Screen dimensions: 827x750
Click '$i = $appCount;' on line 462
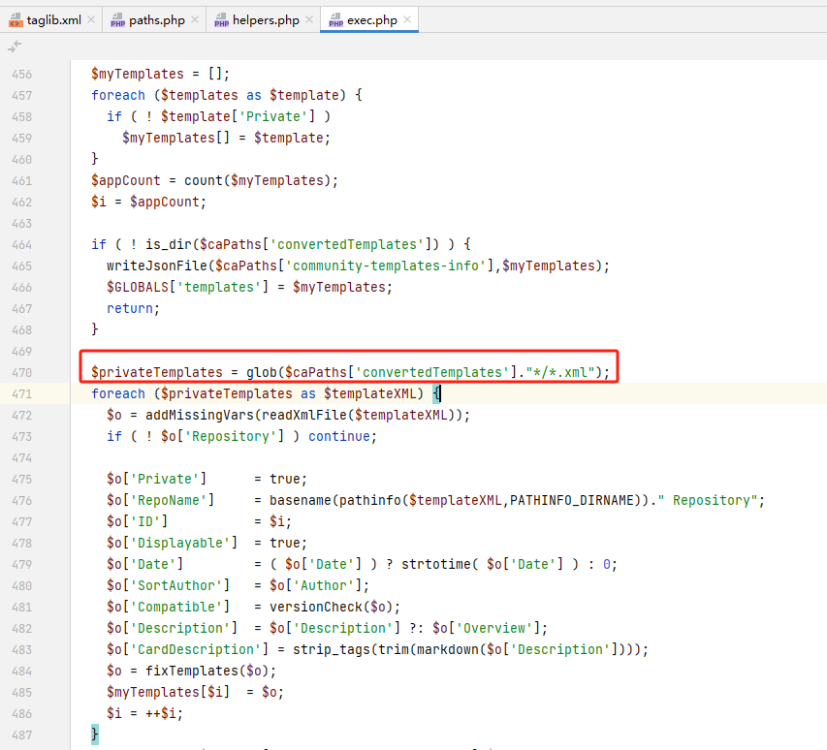click(x=148, y=202)
